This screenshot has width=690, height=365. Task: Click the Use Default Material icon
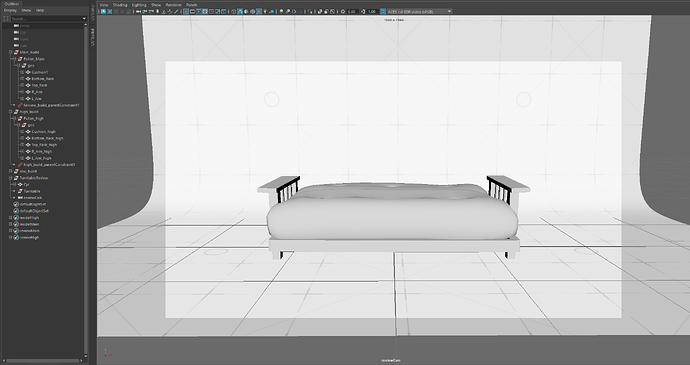(246, 11)
